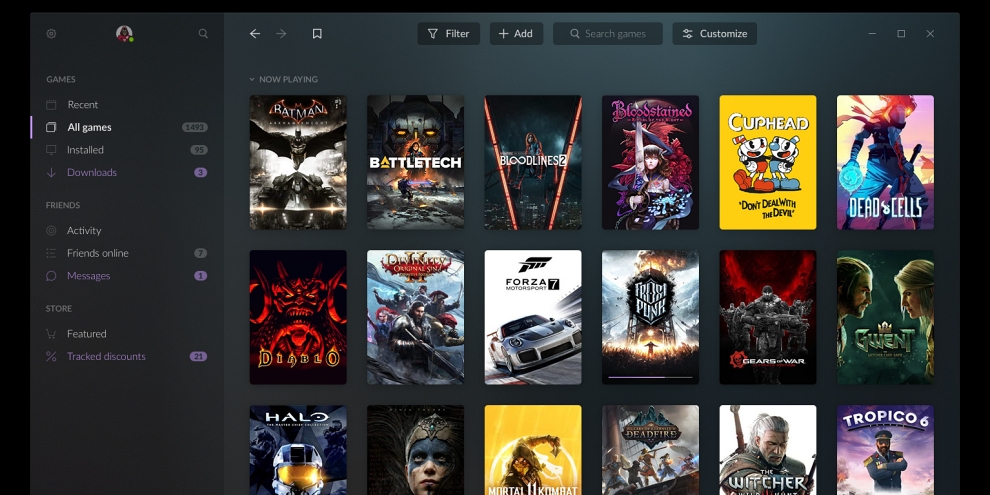
Task: Click the Recent calendar icon
Action: point(51,104)
